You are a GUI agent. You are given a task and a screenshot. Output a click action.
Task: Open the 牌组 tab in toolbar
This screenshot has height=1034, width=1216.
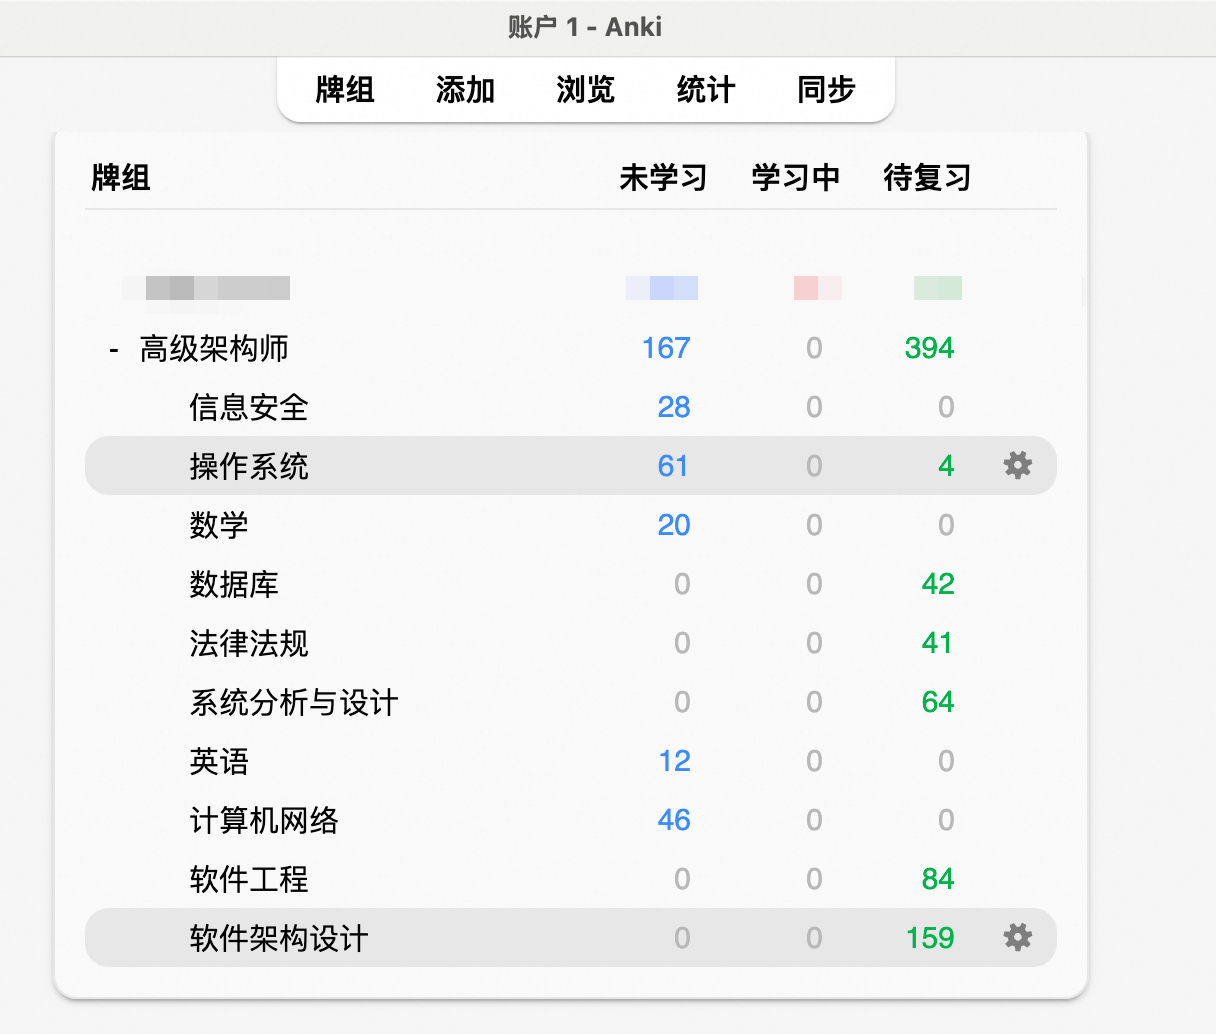coord(345,90)
